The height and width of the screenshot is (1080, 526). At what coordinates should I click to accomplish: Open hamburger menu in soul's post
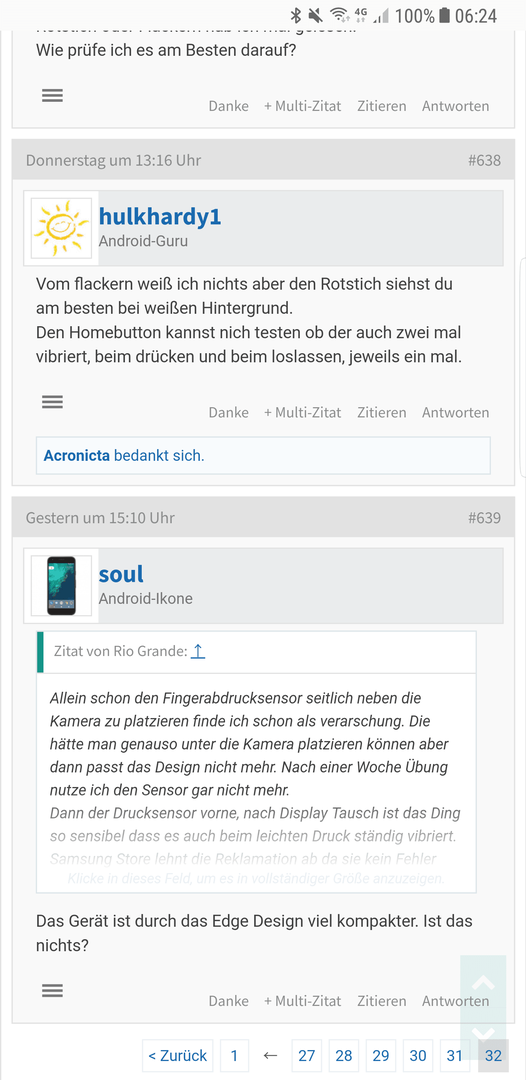pos(52,990)
